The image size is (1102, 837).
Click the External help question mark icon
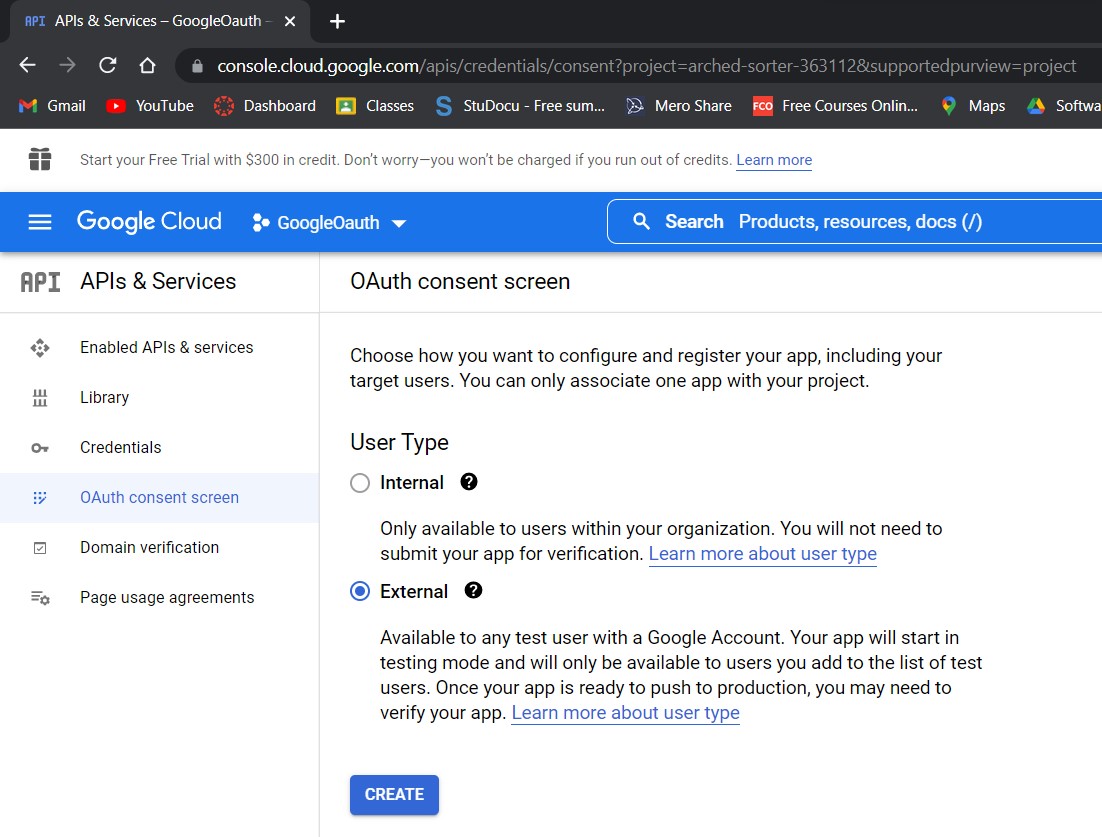click(473, 591)
